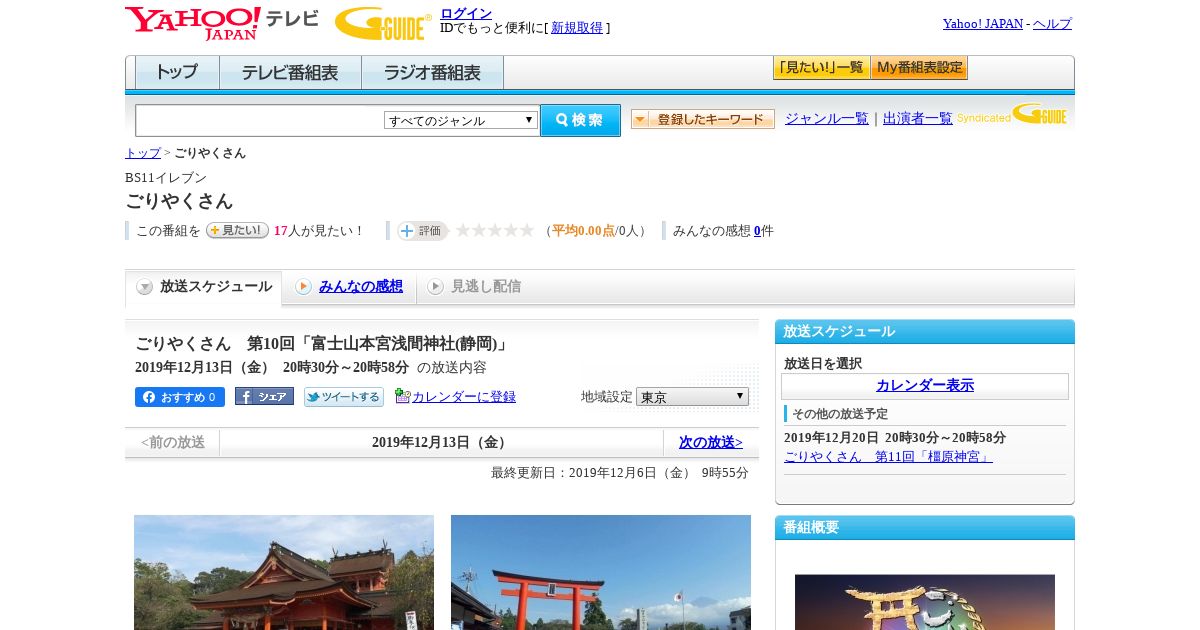Click the 新規取得 link
The height and width of the screenshot is (630, 1200).
click(x=577, y=28)
